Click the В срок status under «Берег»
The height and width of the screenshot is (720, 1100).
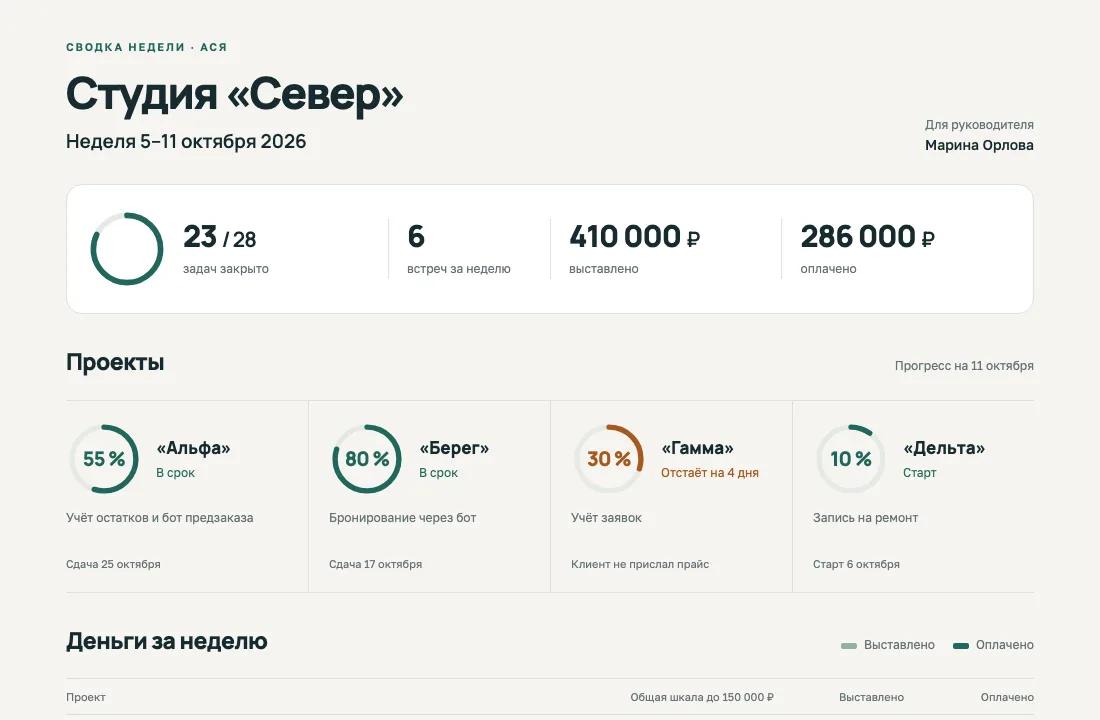pos(438,473)
